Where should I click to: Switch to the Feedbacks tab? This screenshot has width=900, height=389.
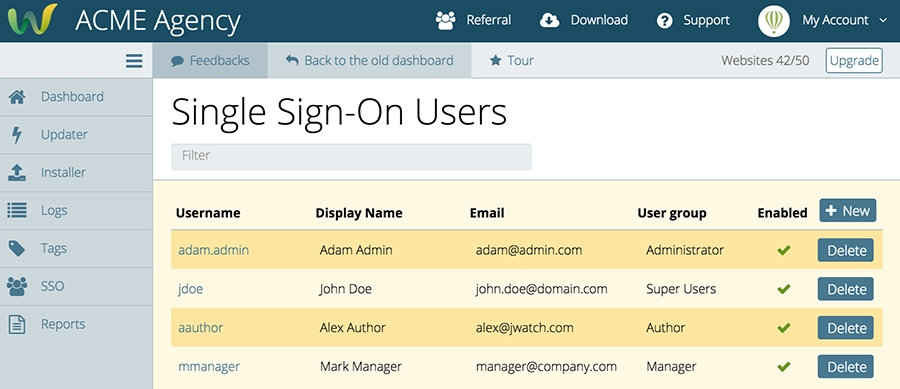pos(210,60)
